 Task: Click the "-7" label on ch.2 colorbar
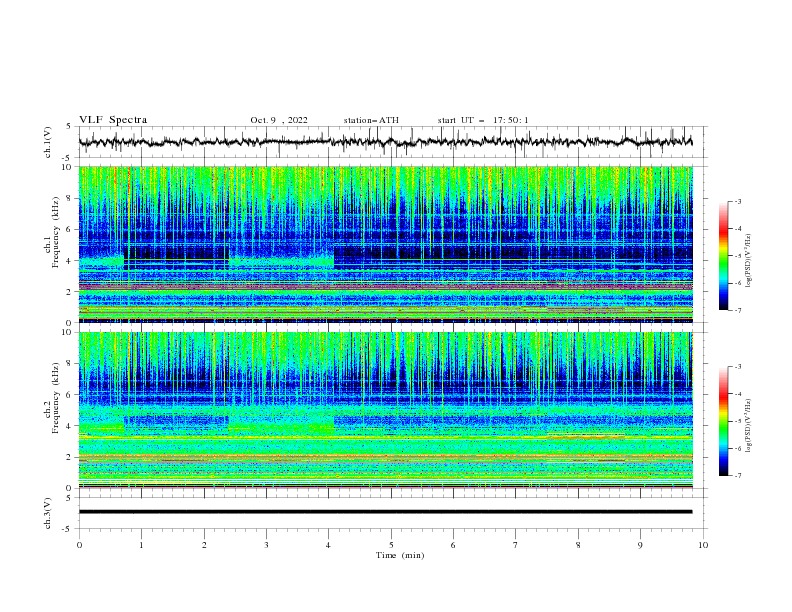pos(737,476)
